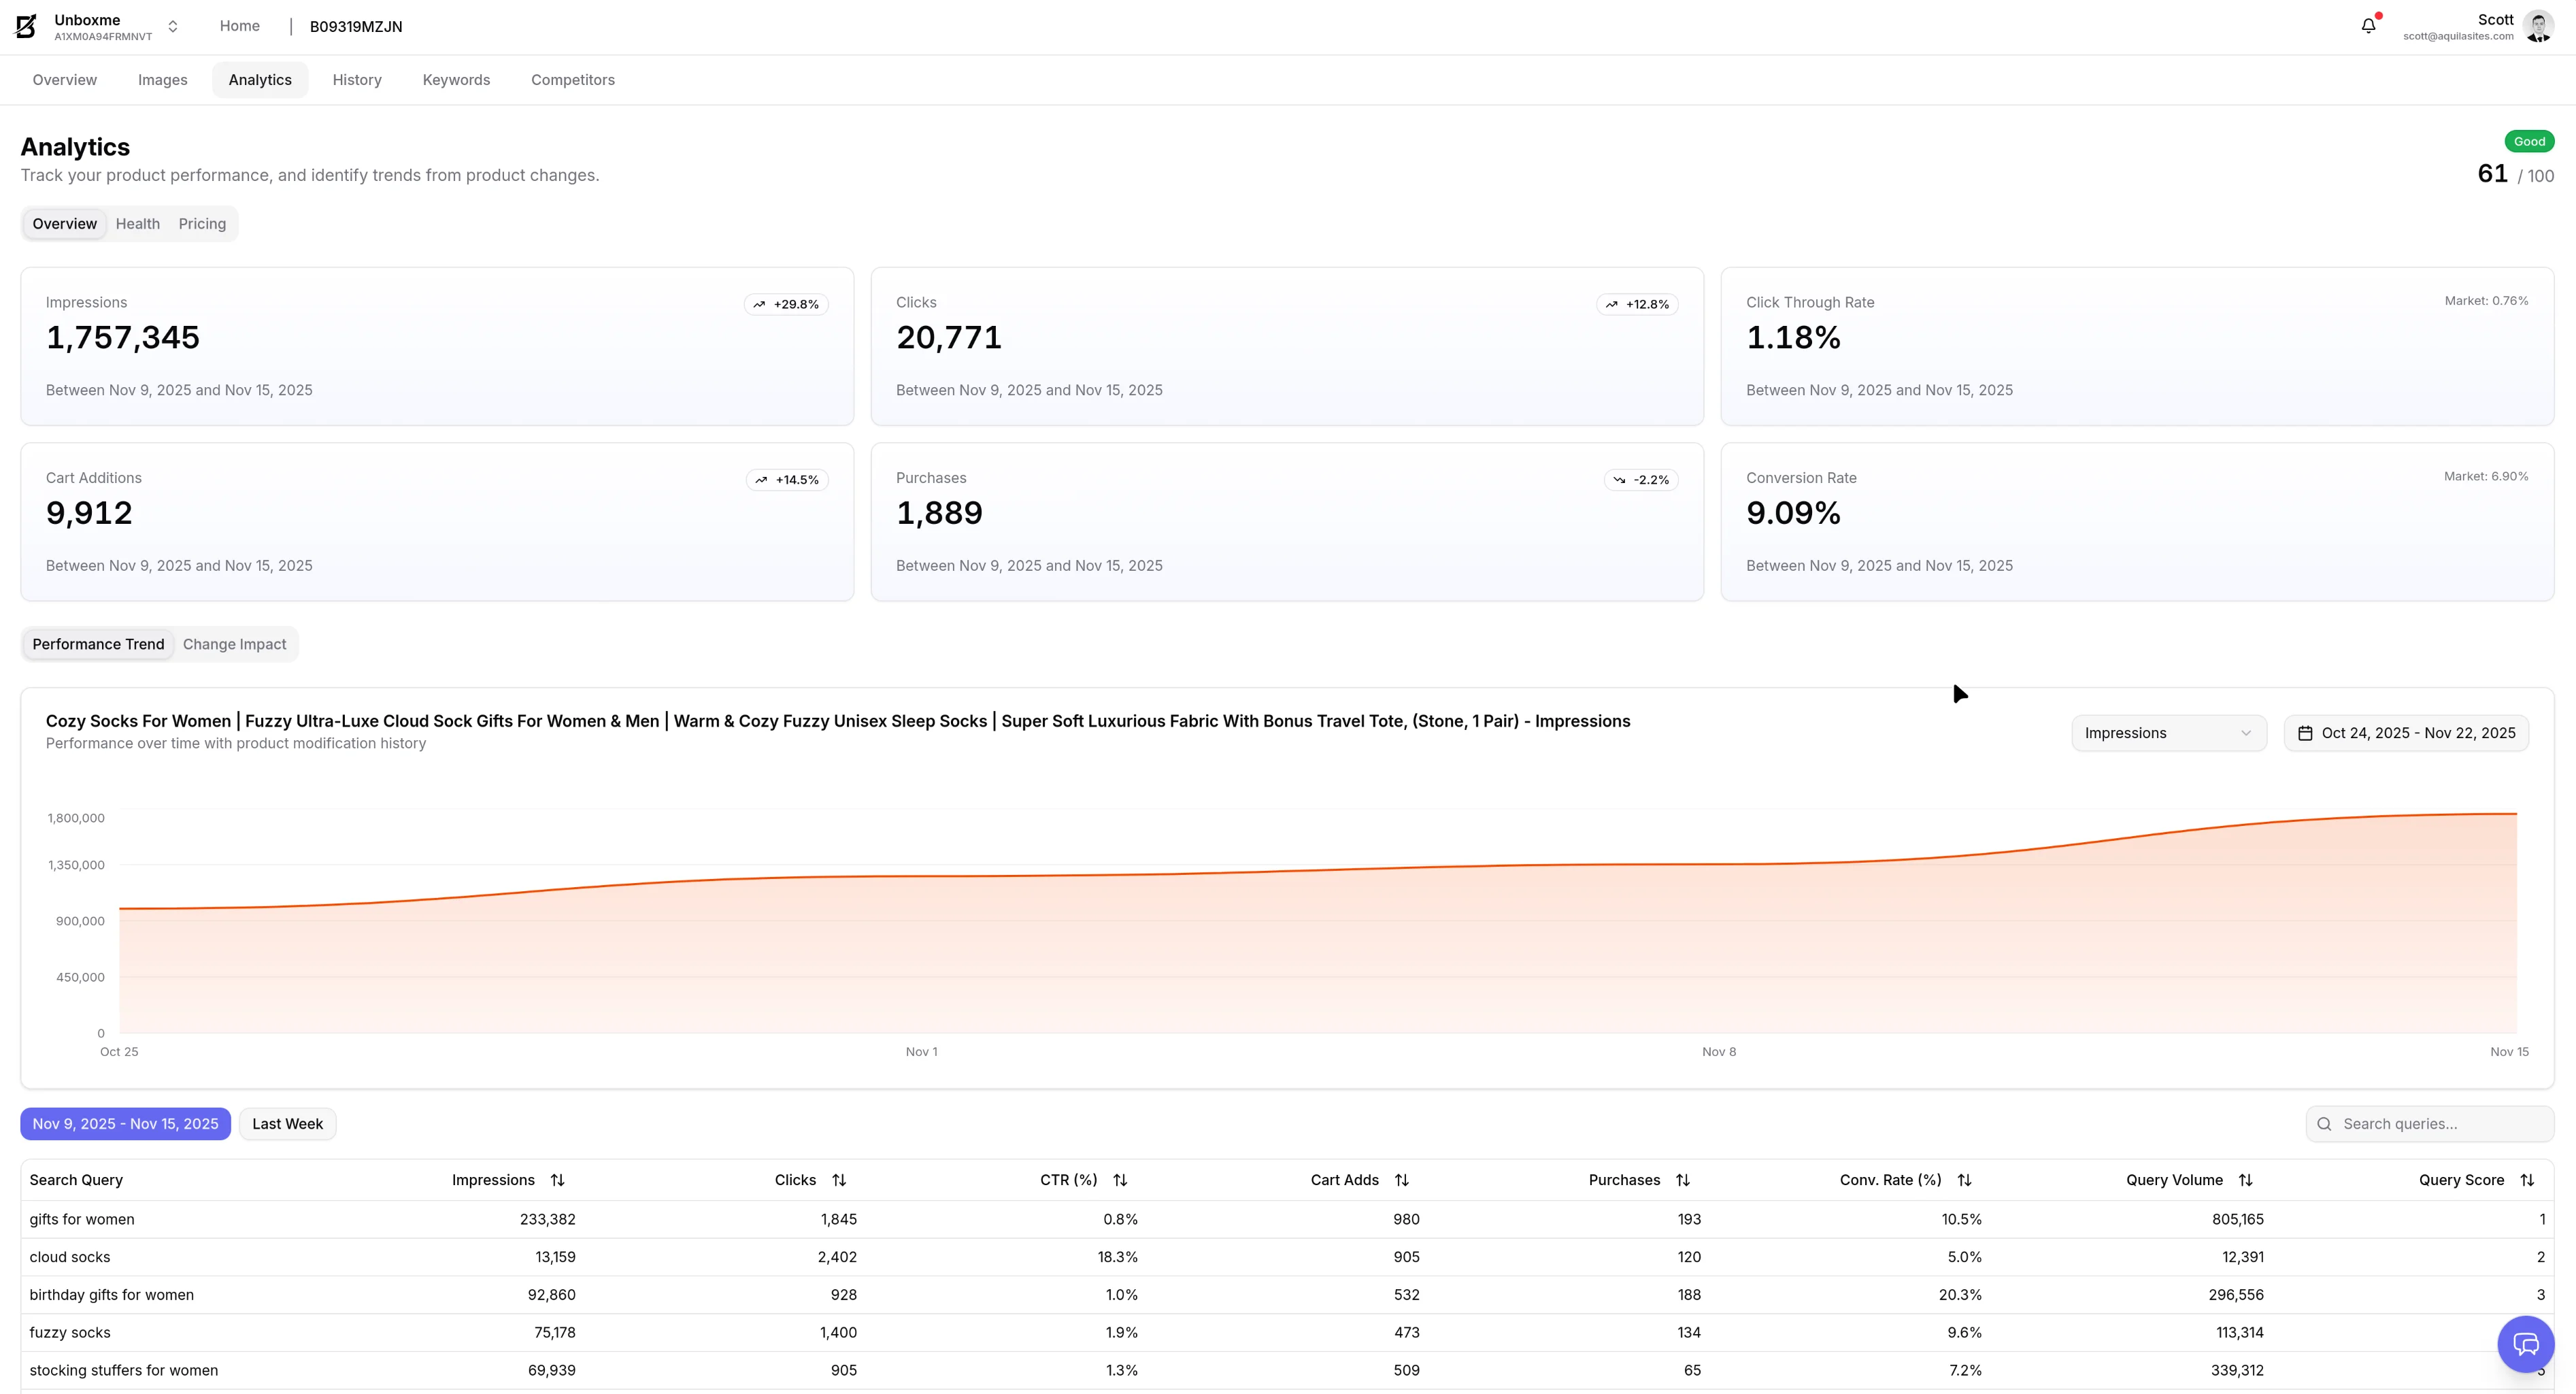Open the notifications bell
Screen dimensions: 2576x1394
pos(2368,27)
